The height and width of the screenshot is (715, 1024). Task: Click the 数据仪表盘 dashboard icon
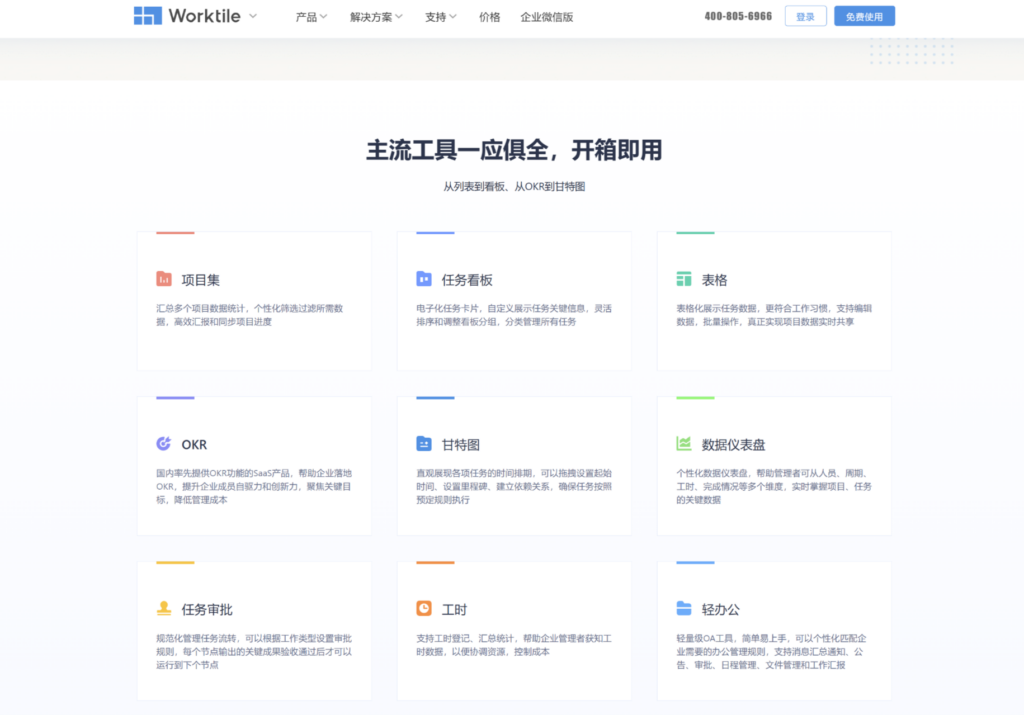pyautogui.click(x=684, y=444)
